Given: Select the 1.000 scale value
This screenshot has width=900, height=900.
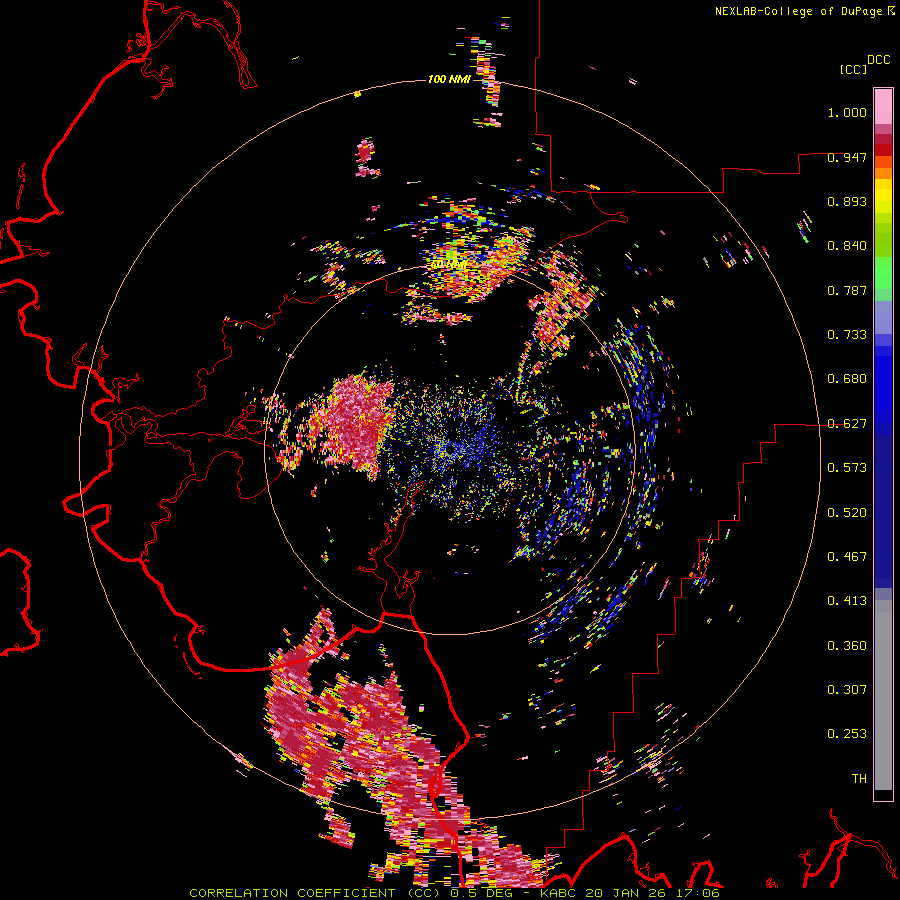Looking at the screenshot, I should [x=847, y=112].
